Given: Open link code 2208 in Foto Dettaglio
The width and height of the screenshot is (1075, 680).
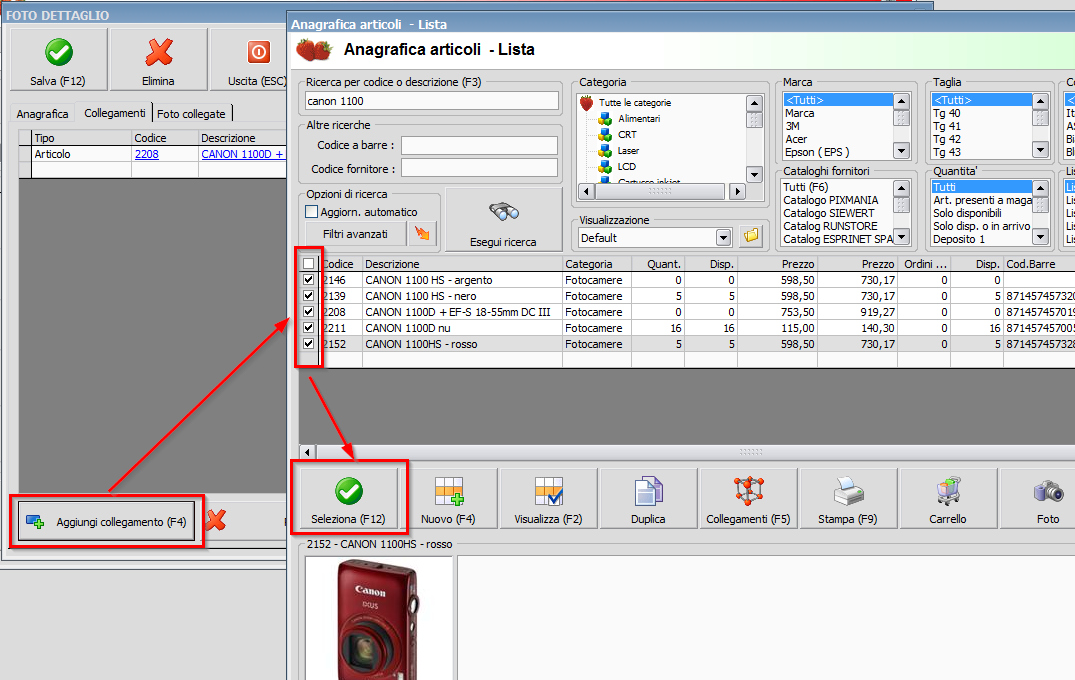Looking at the screenshot, I should [147, 154].
